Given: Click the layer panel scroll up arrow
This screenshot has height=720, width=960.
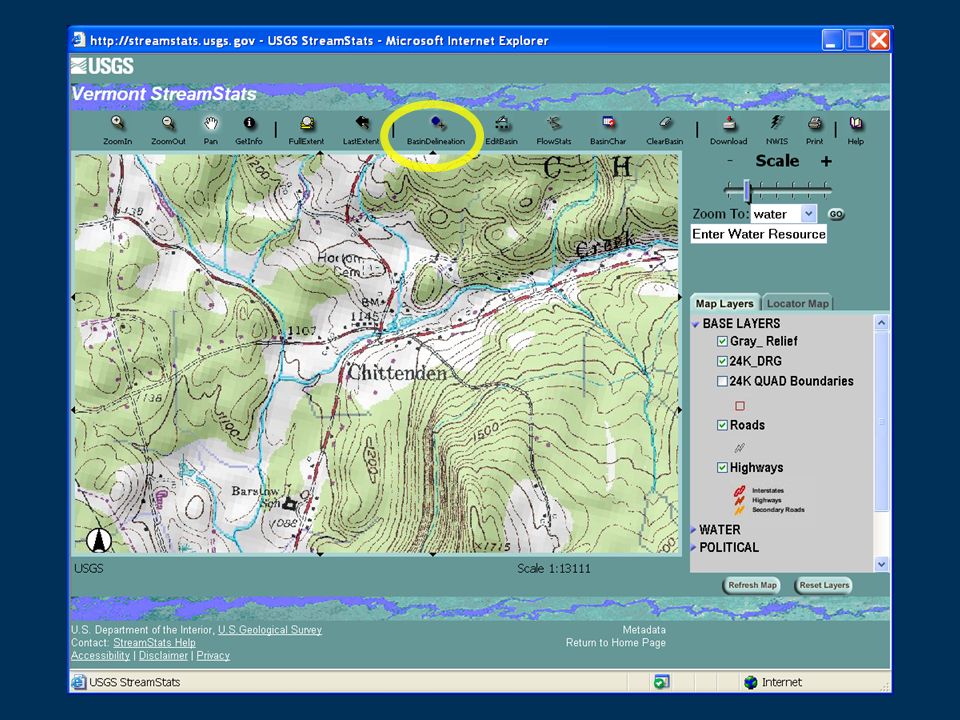Looking at the screenshot, I should [882, 322].
